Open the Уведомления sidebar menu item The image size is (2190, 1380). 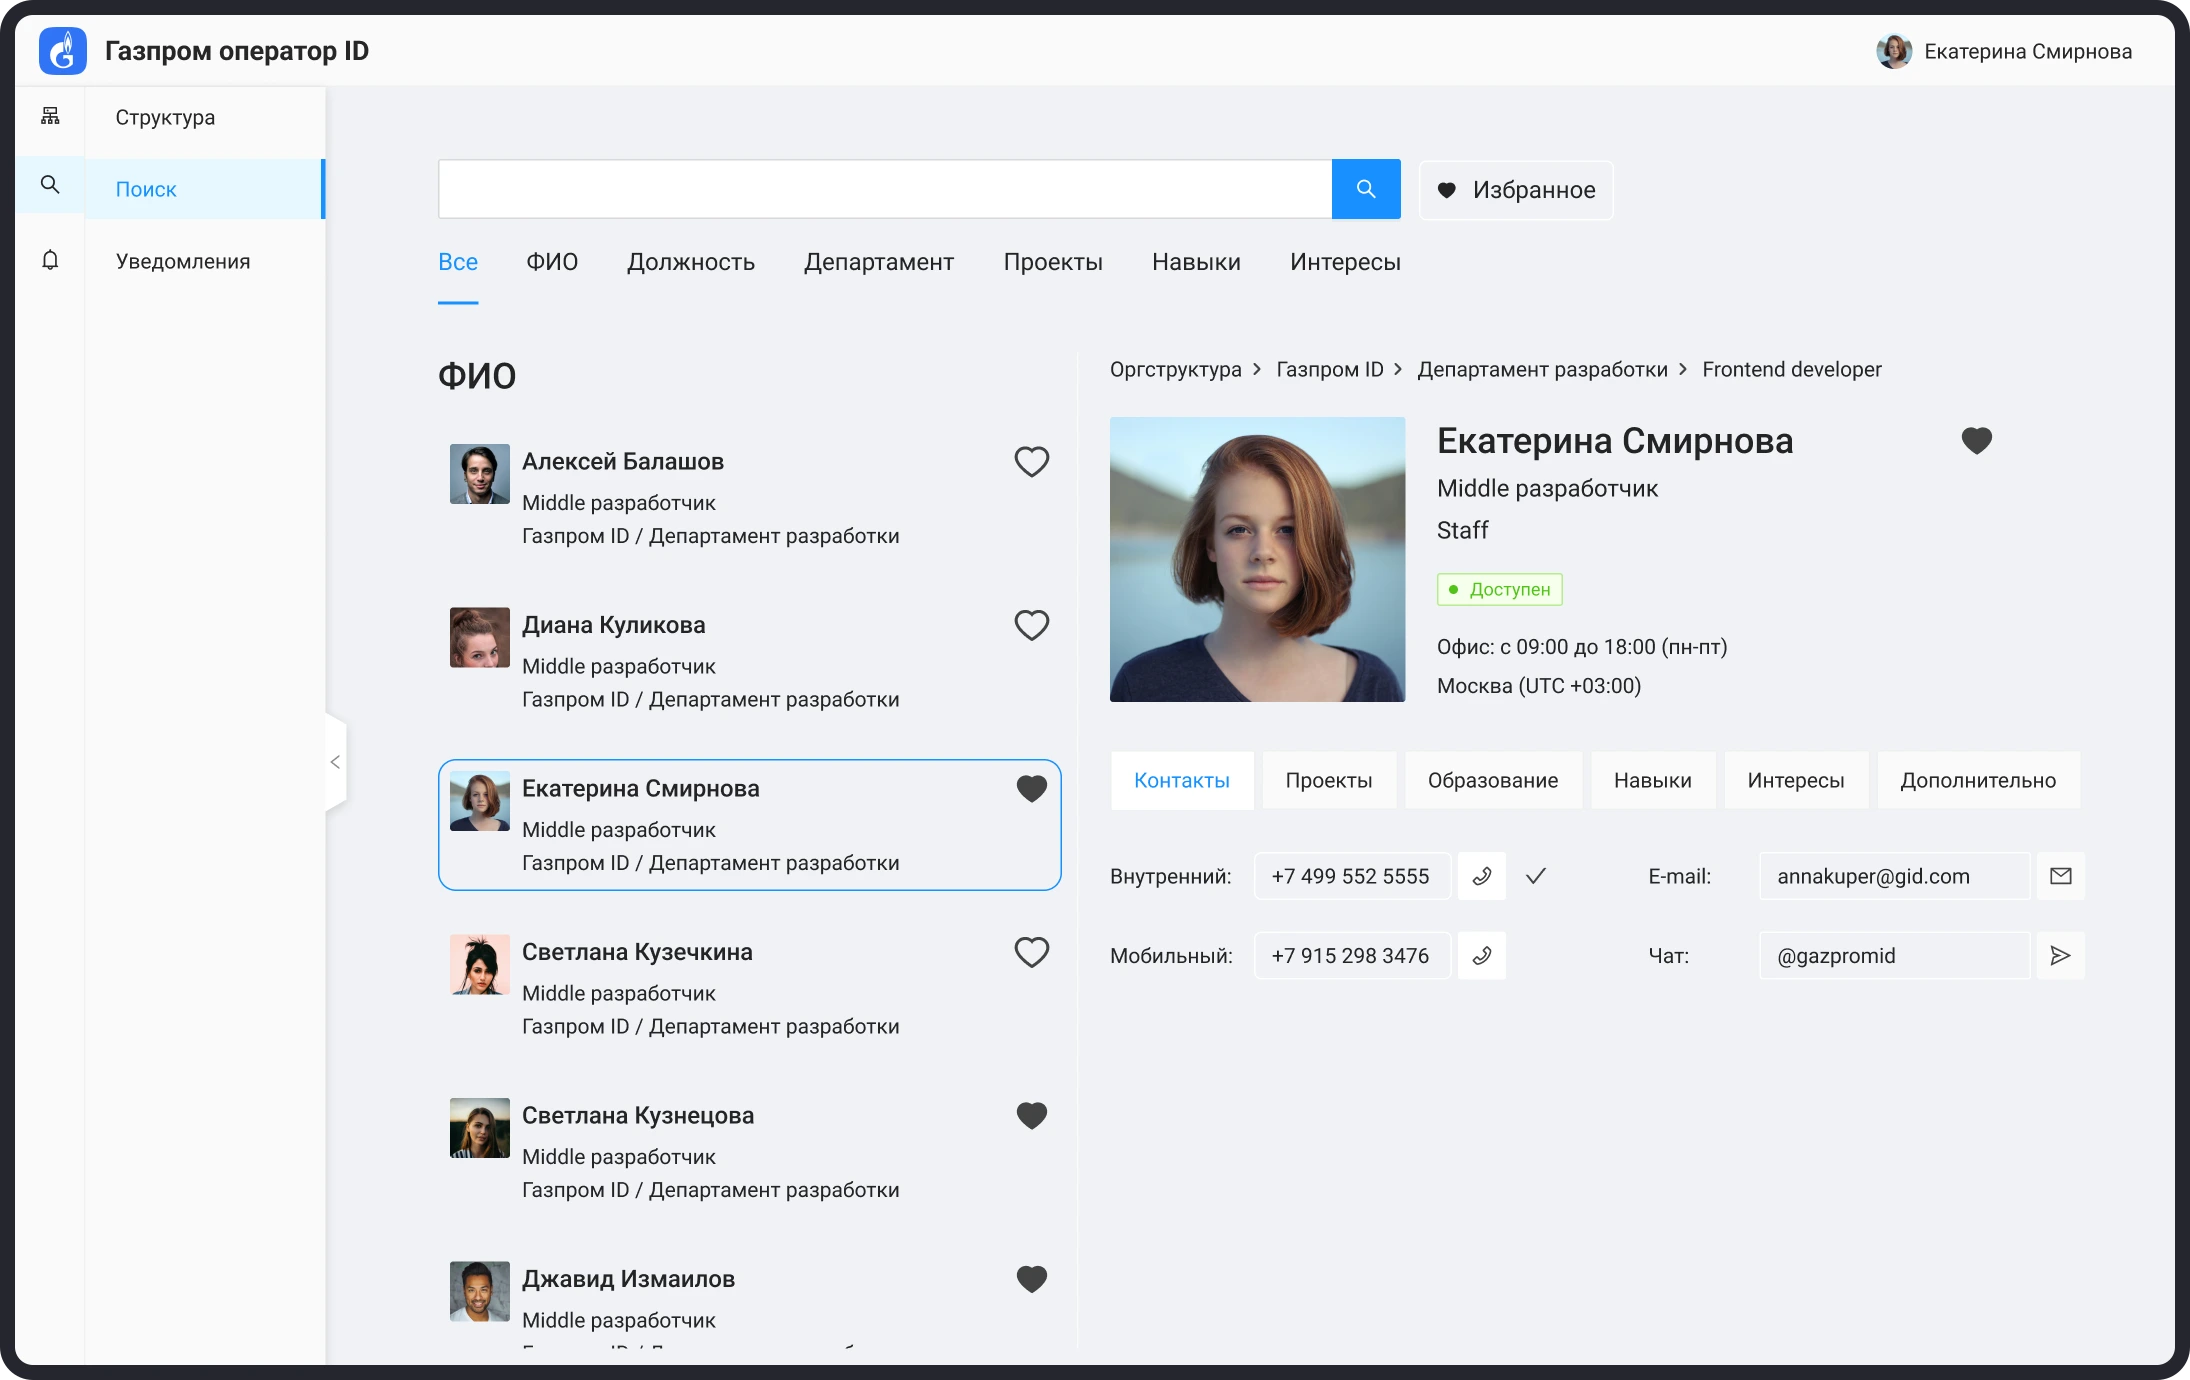(183, 261)
